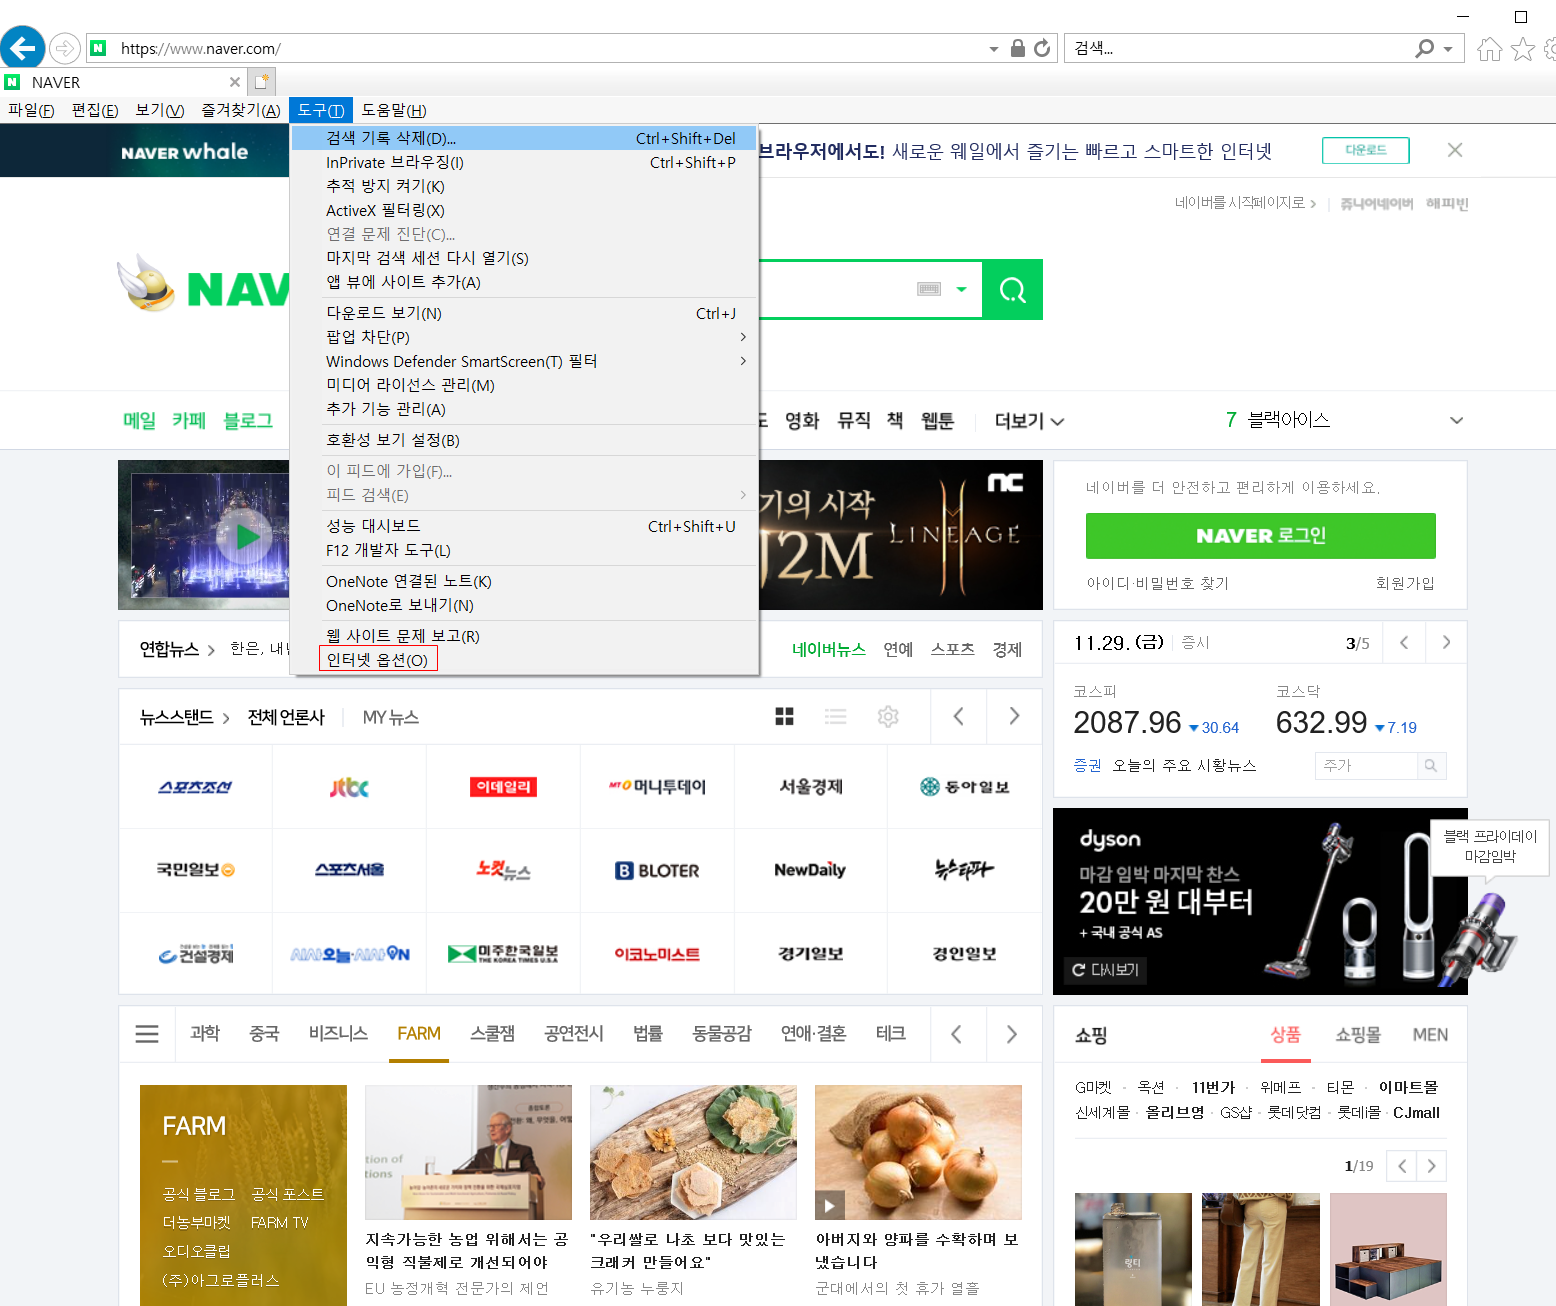Go back with the browser back arrow
This screenshot has height=1306, width=1556.
point(22,48)
